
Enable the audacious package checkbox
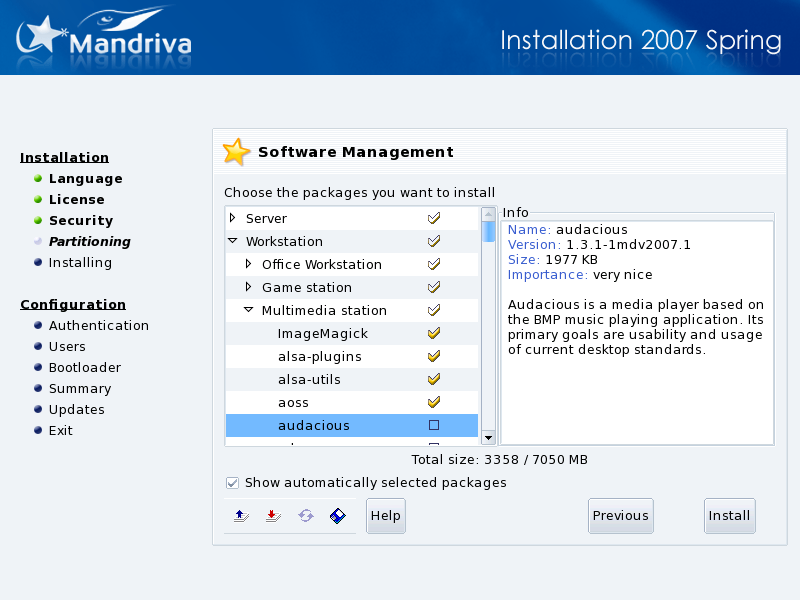tap(434, 425)
